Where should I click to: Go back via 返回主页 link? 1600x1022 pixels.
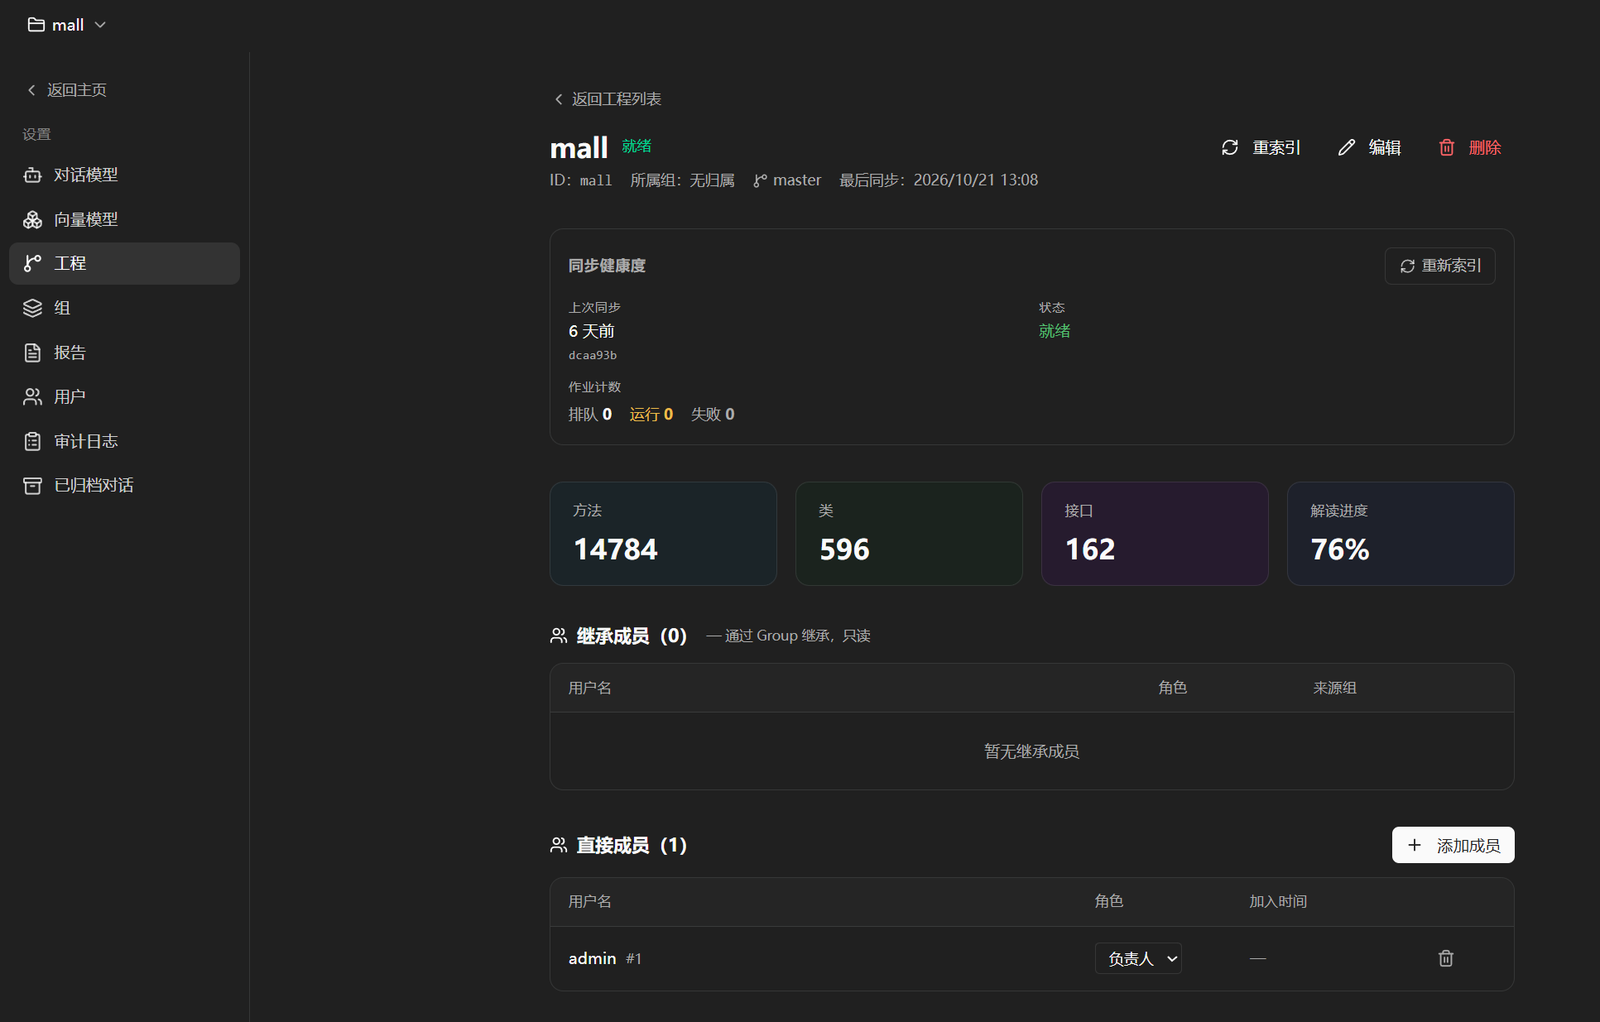[66, 90]
